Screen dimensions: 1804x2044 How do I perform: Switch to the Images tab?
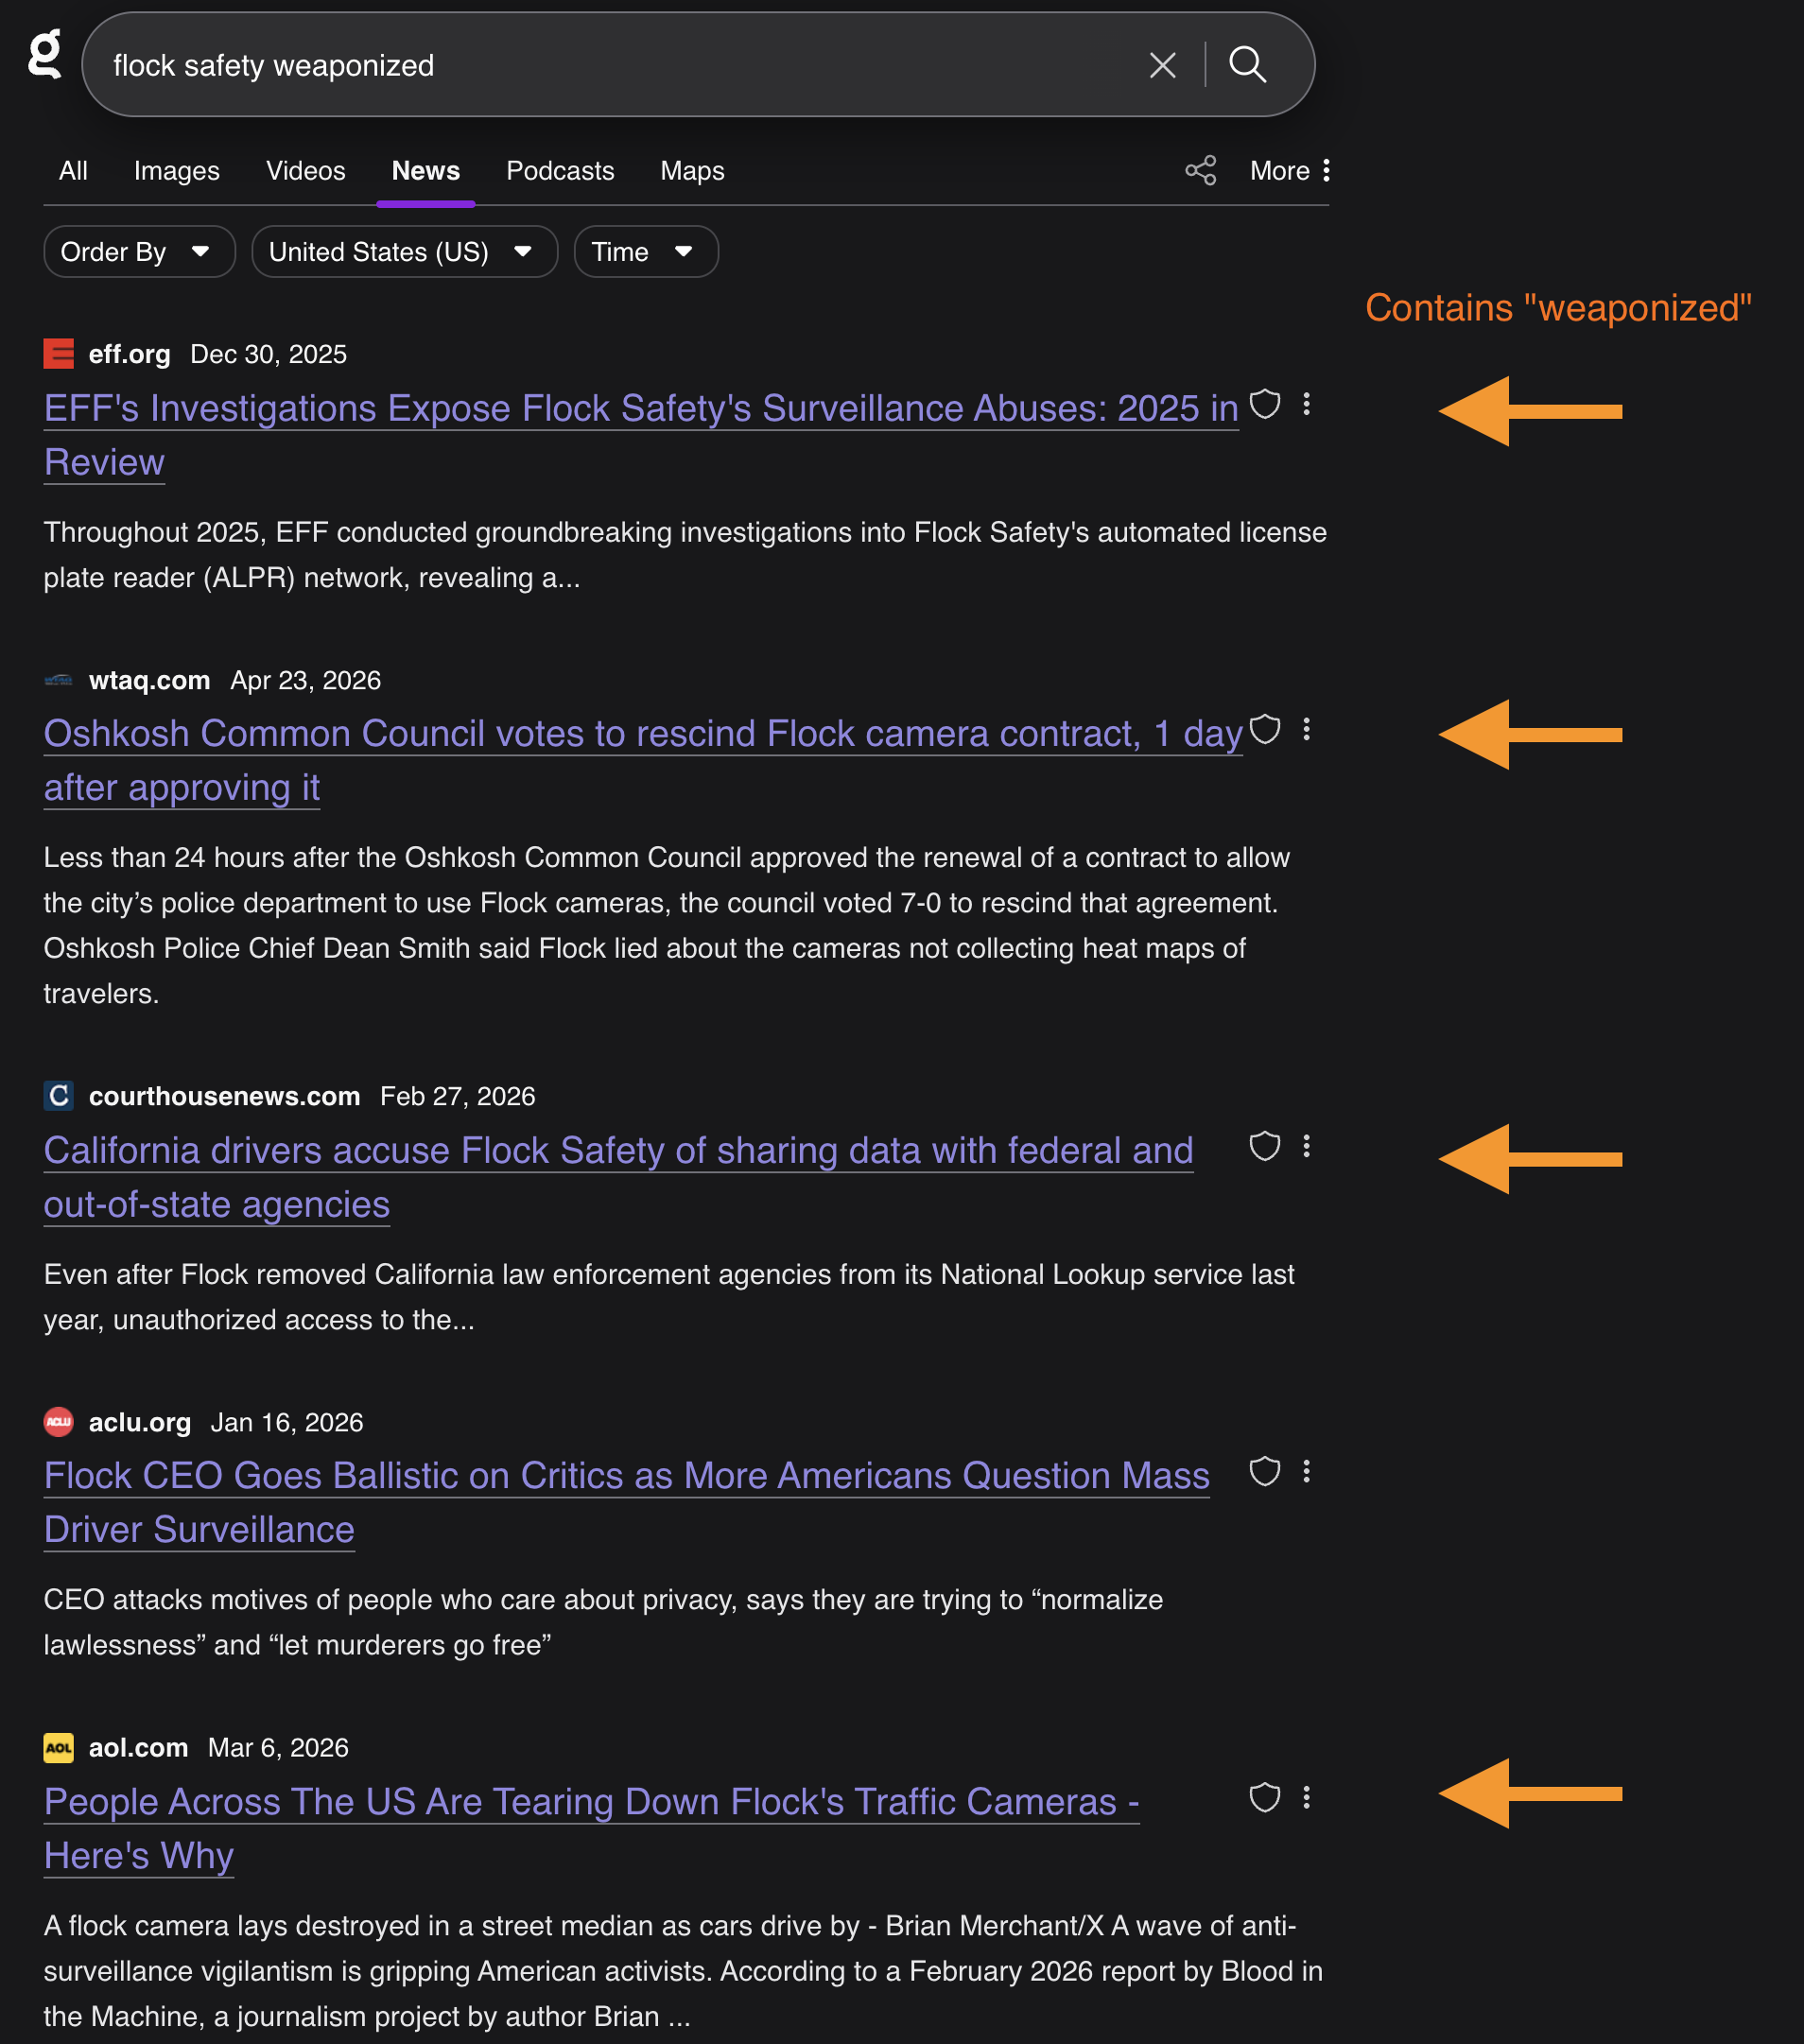(177, 171)
